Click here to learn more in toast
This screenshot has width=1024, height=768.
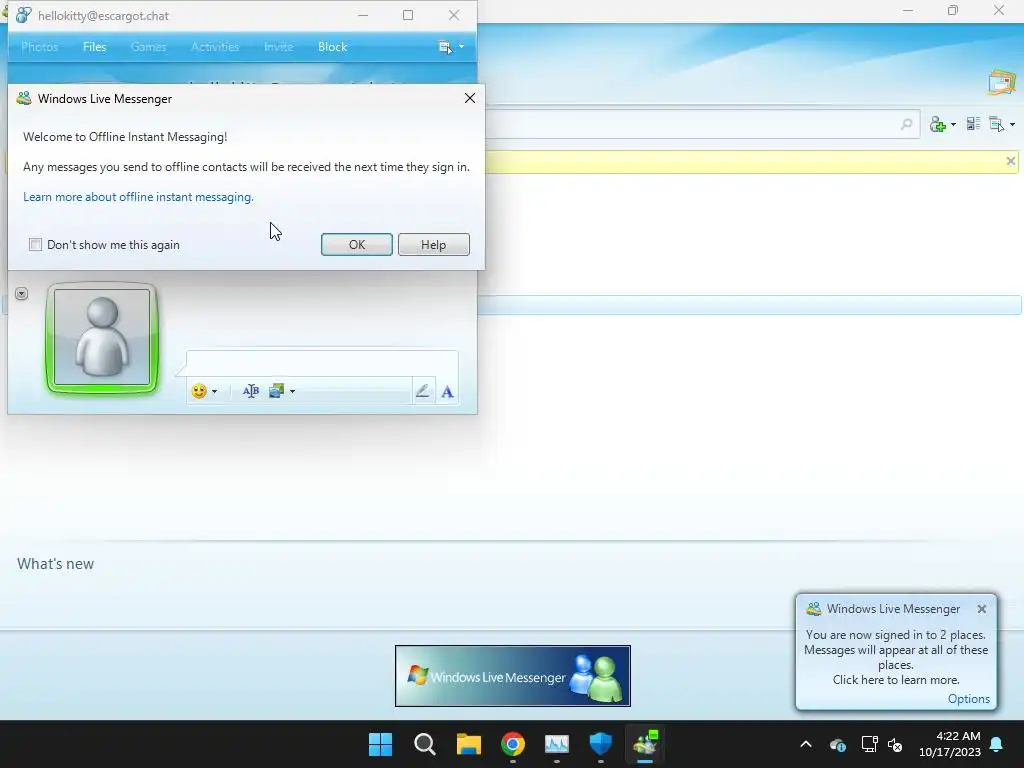coord(896,680)
